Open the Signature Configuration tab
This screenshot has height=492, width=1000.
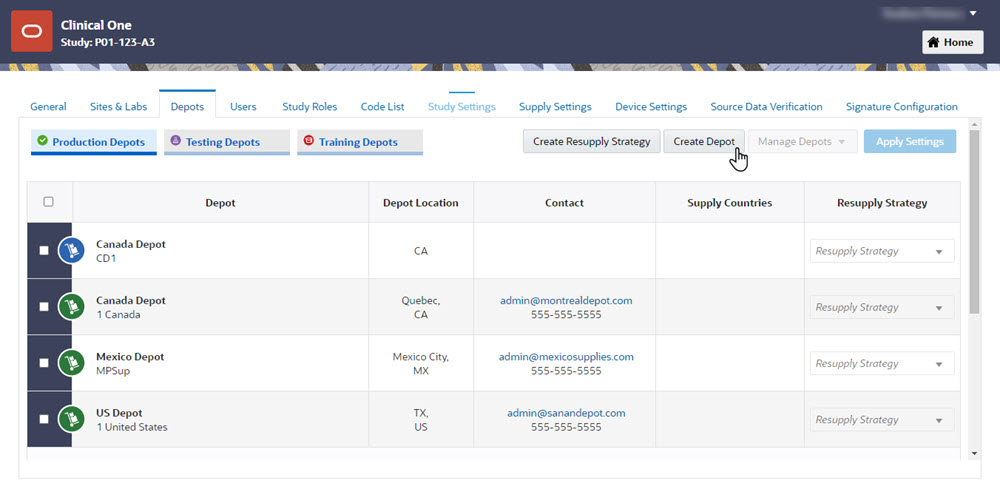[x=902, y=107]
